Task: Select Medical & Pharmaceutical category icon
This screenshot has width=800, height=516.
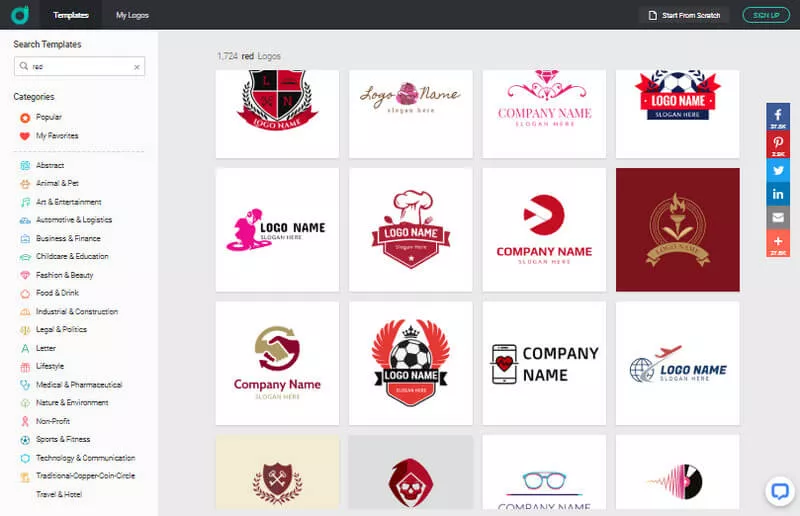Action: (25, 385)
